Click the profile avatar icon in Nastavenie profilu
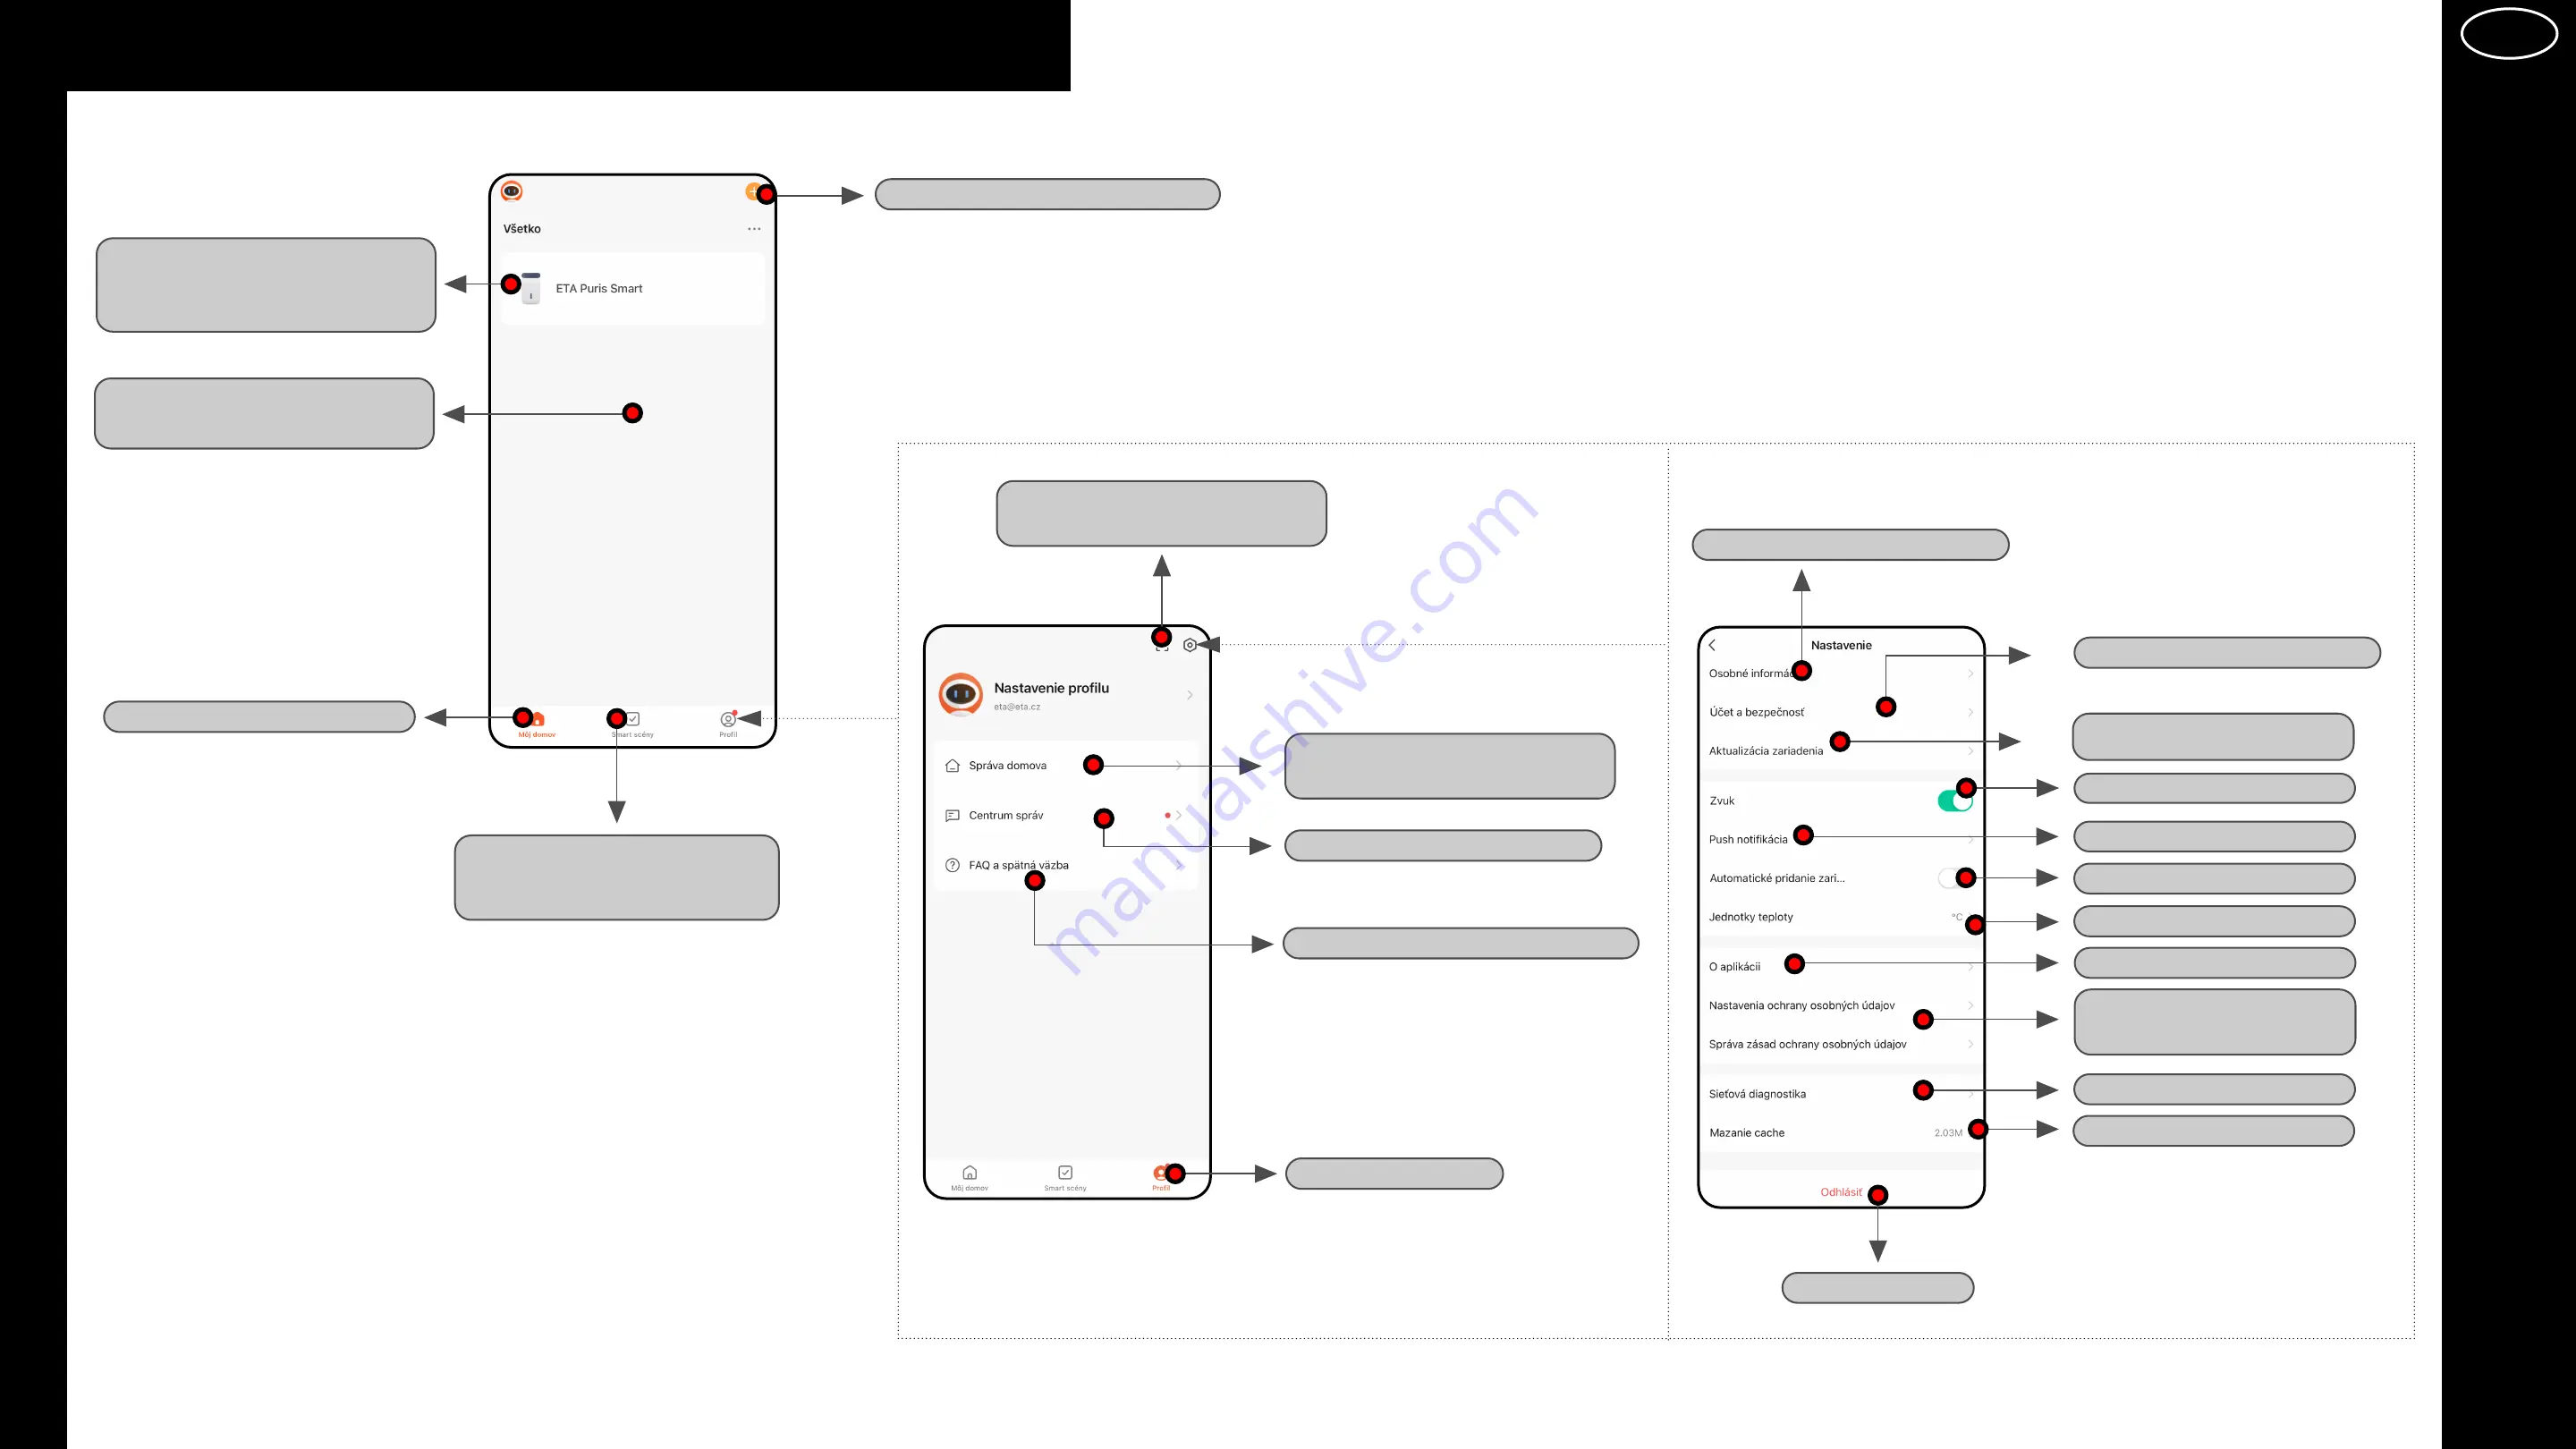The image size is (2576, 1449). pyautogui.click(x=962, y=695)
